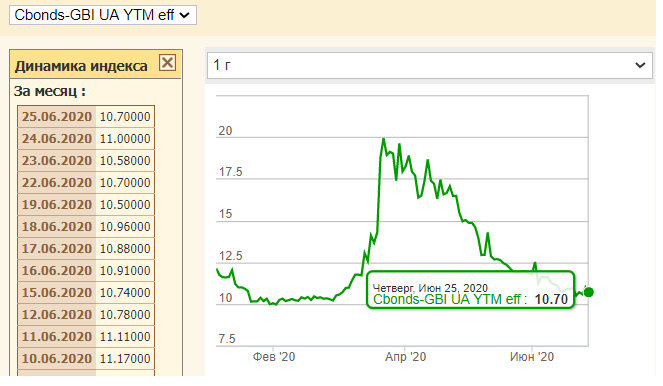The image size is (663, 386).
Task: Click the 'Апр '20' axis label
Action: pyautogui.click(x=405, y=357)
